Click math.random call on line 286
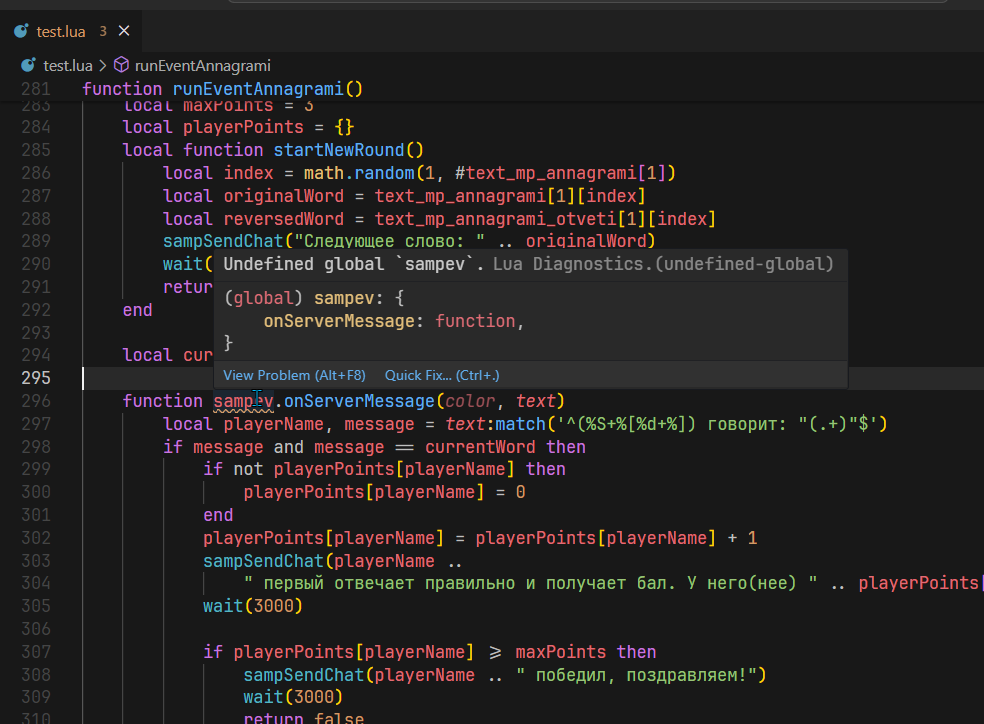Screen dimensions: 984x724 point(360,173)
